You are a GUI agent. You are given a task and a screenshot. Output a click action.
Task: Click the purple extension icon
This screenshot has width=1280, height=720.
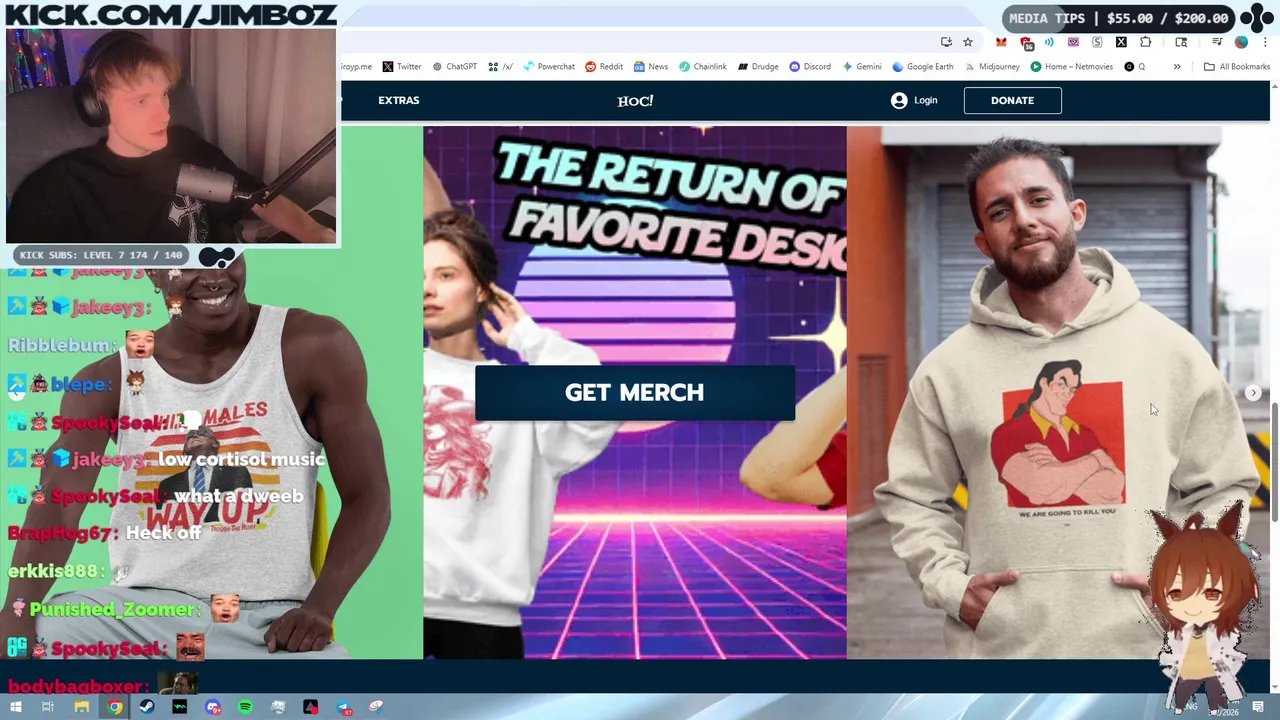[x=1073, y=42]
